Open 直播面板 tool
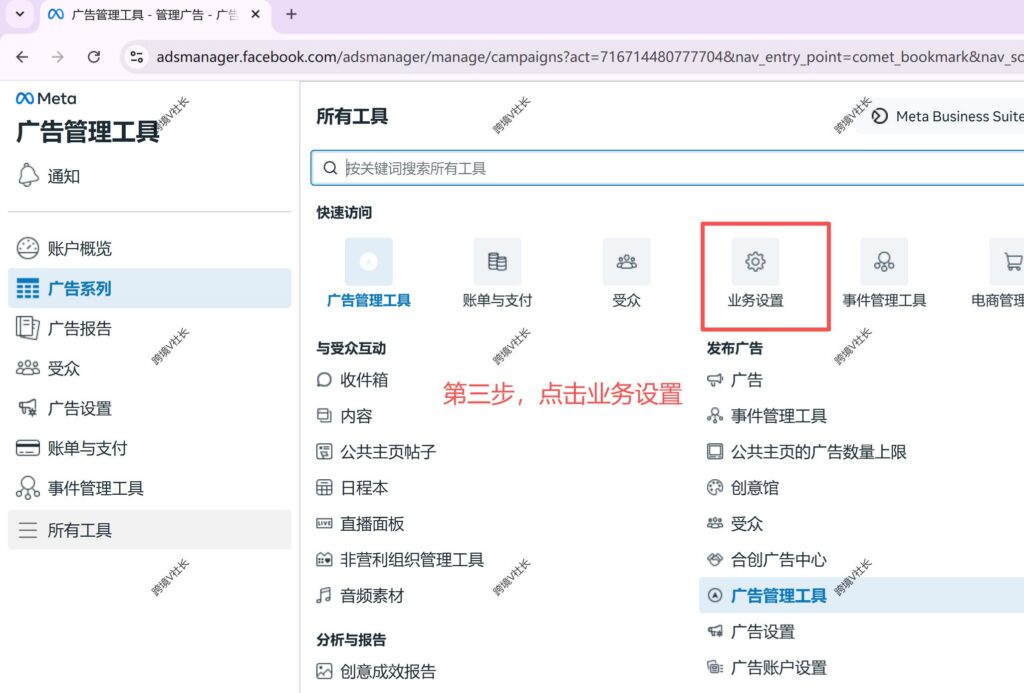Image resolution: width=1024 pixels, height=693 pixels. 360,524
